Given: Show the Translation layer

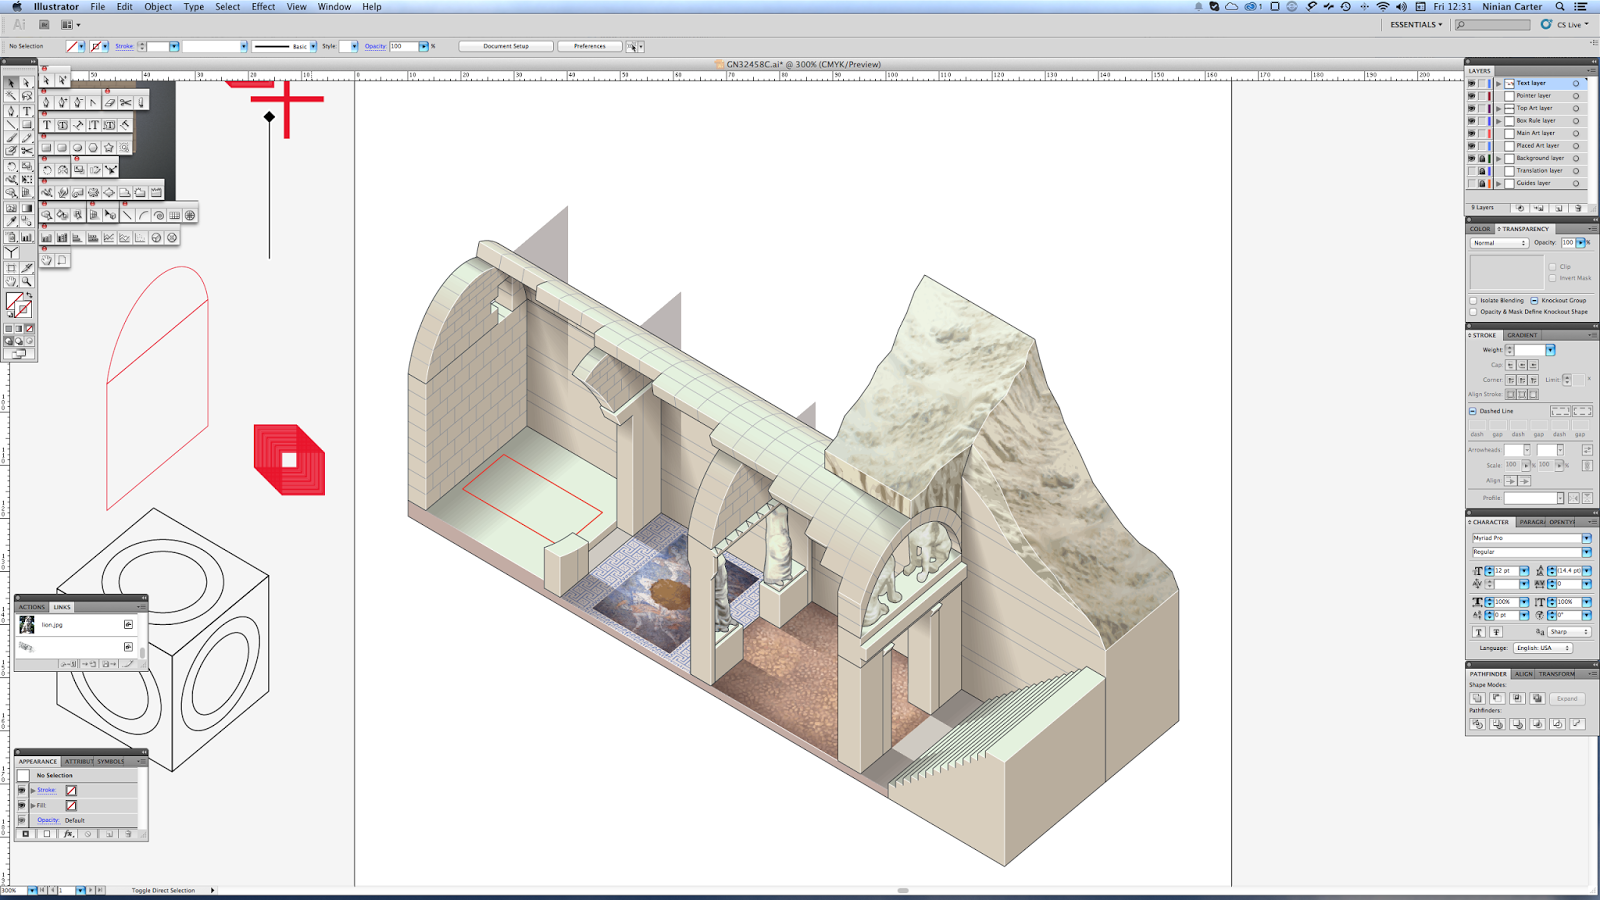Looking at the screenshot, I should coord(1471,171).
